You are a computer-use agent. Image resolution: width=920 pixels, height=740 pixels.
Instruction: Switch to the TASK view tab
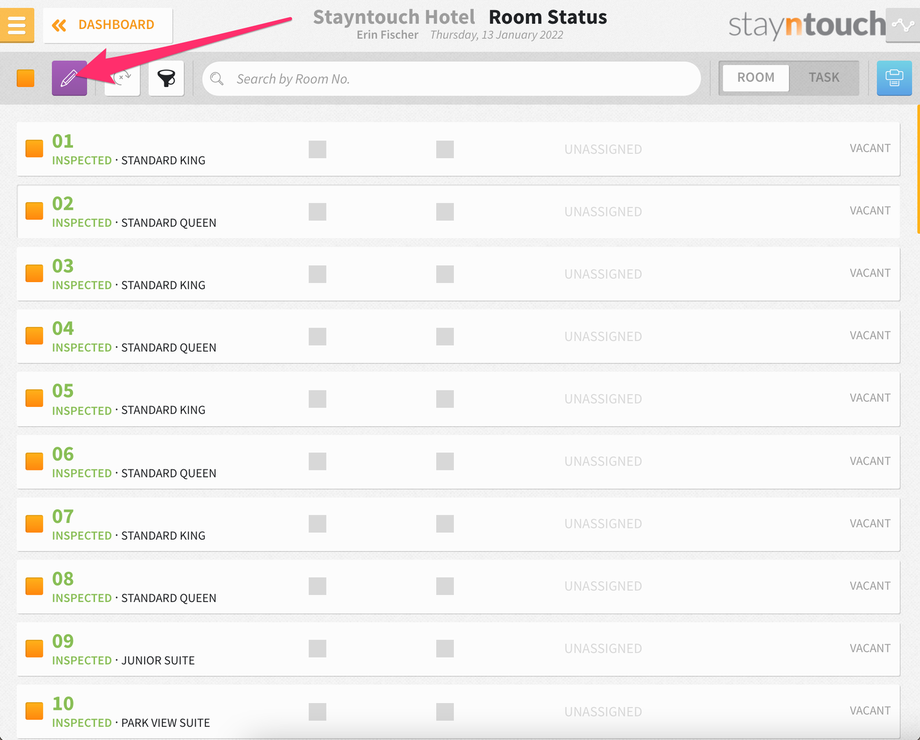824,77
